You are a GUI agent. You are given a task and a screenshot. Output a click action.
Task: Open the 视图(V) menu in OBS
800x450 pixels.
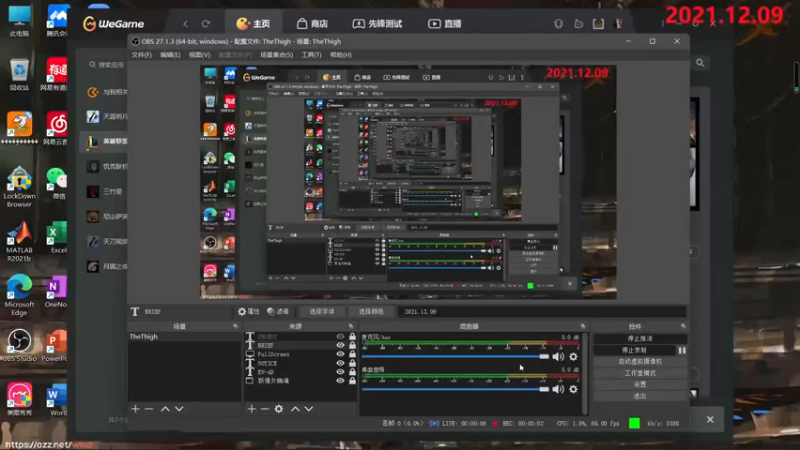point(199,55)
